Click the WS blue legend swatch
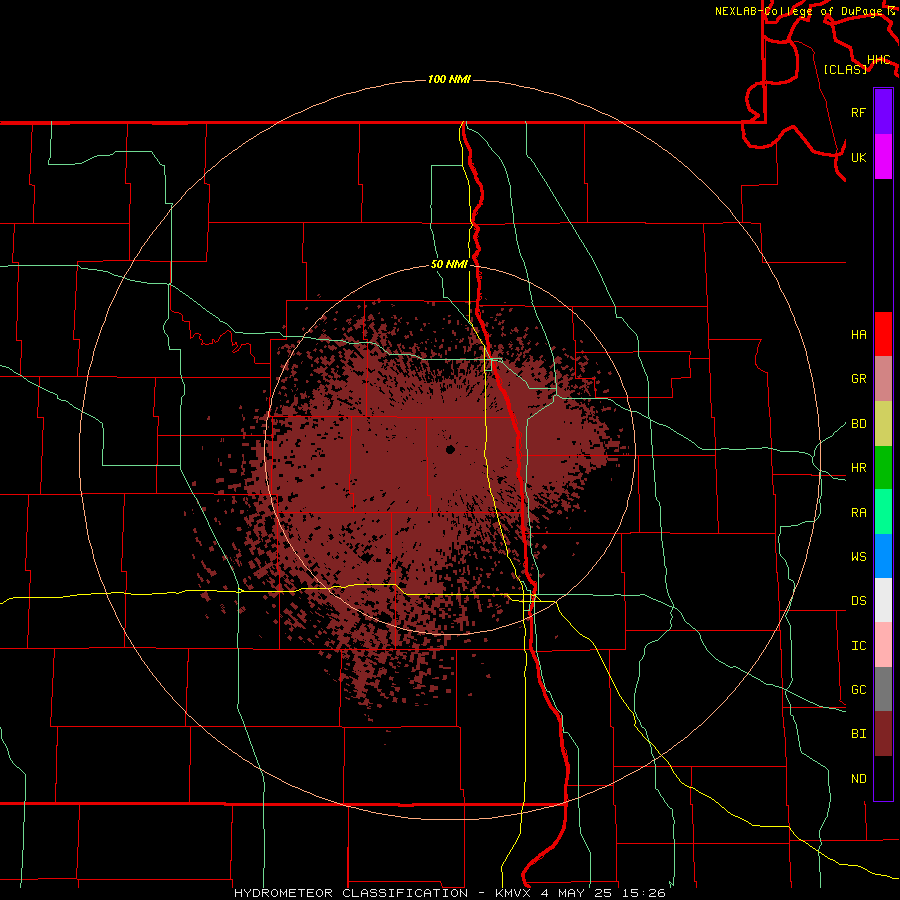900x900 pixels. 883,556
